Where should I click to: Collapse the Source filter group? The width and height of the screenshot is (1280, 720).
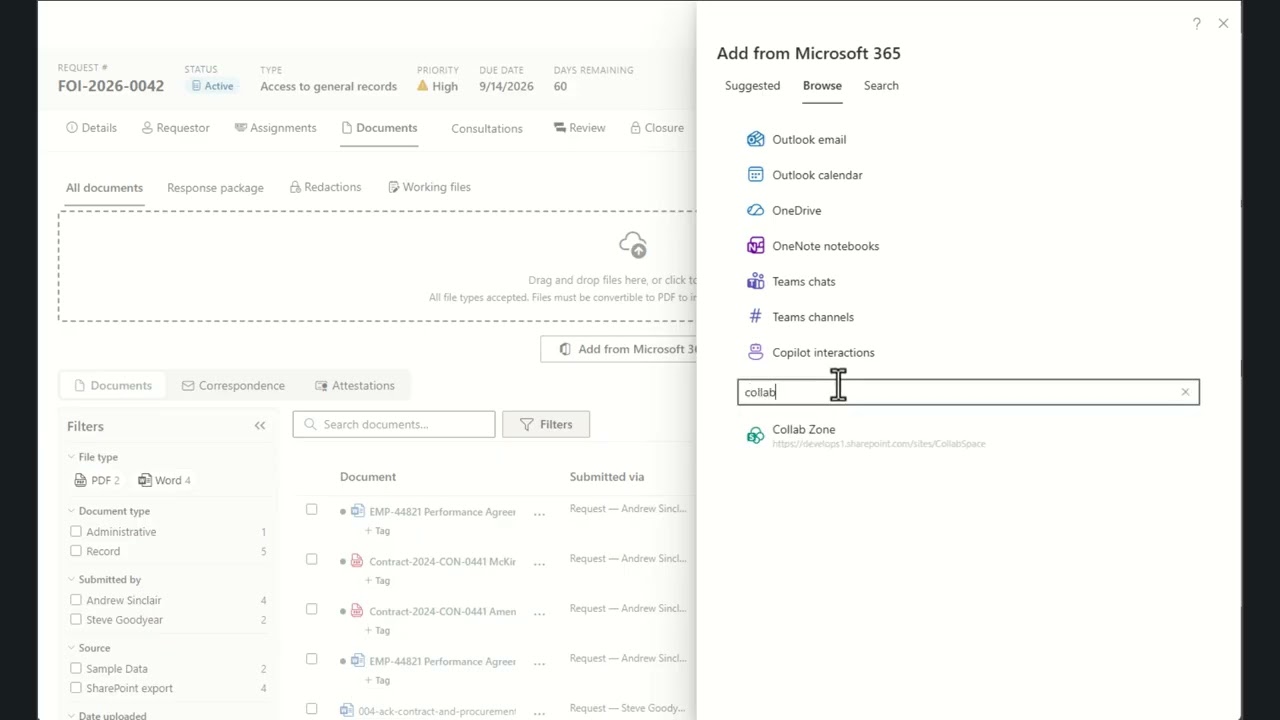coord(71,648)
